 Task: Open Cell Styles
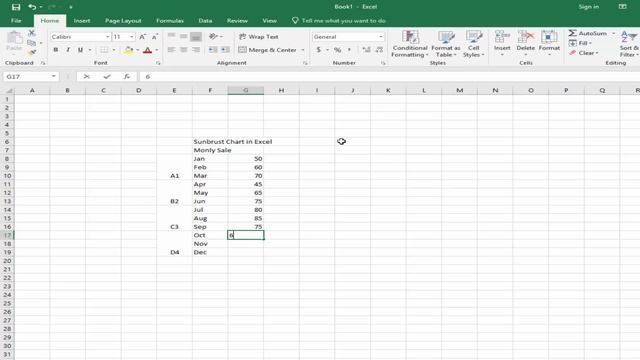click(473, 44)
